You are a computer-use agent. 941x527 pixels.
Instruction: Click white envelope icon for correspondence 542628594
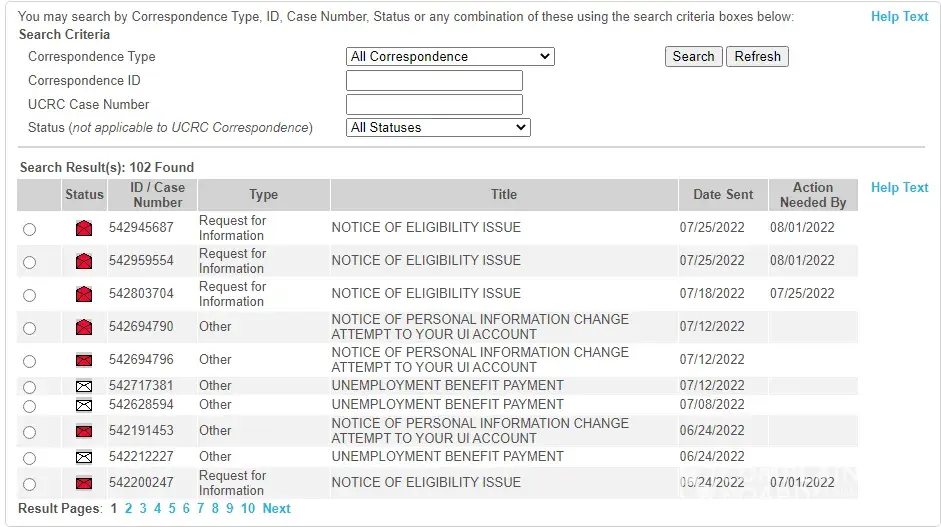(x=84, y=405)
